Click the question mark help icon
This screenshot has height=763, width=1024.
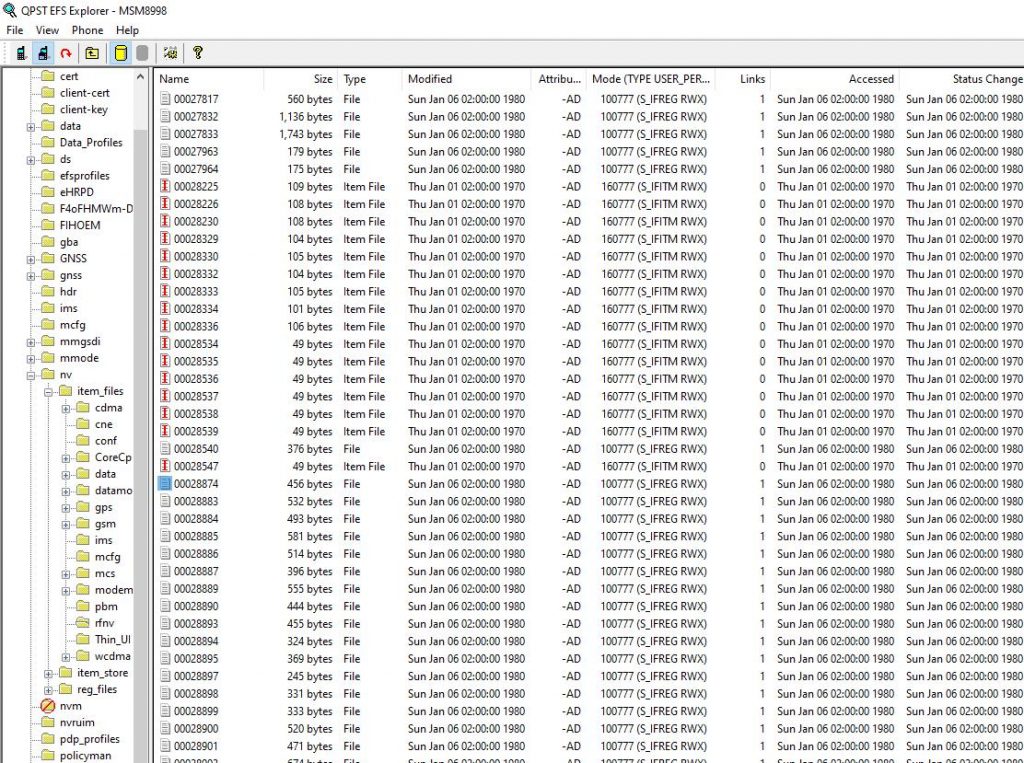click(198, 53)
